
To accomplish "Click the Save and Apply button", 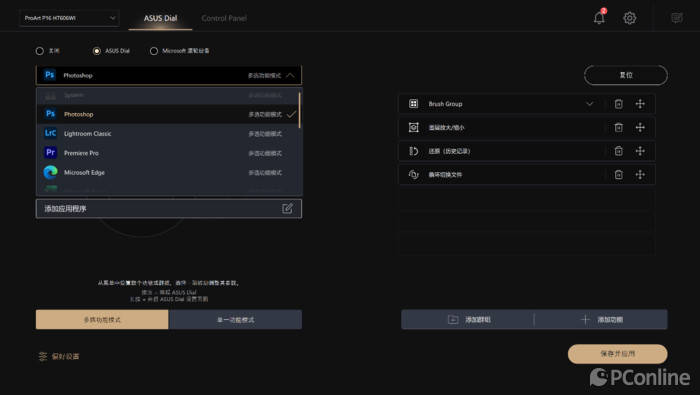I will (x=617, y=353).
